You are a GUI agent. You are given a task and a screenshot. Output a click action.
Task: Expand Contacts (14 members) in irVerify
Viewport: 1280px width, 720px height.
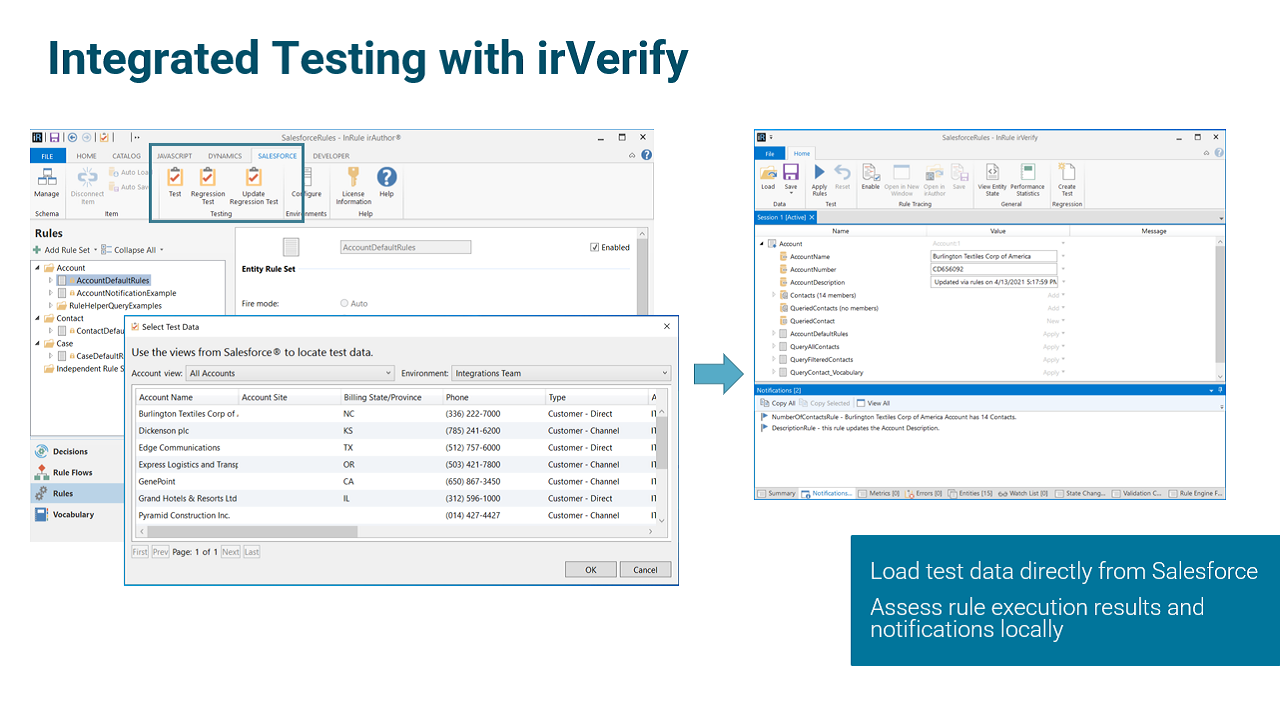(x=773, y=295)
